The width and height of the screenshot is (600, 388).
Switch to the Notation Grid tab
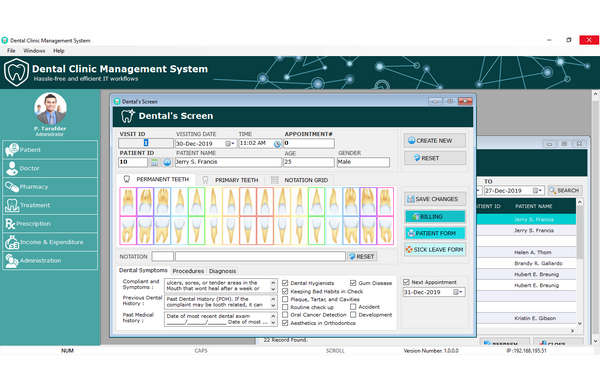(300, 180)
